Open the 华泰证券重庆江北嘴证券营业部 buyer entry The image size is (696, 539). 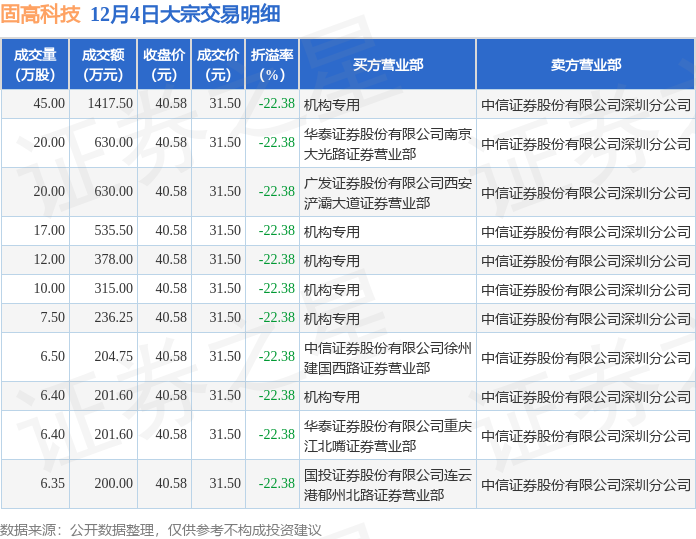click(x=387, y=435)
